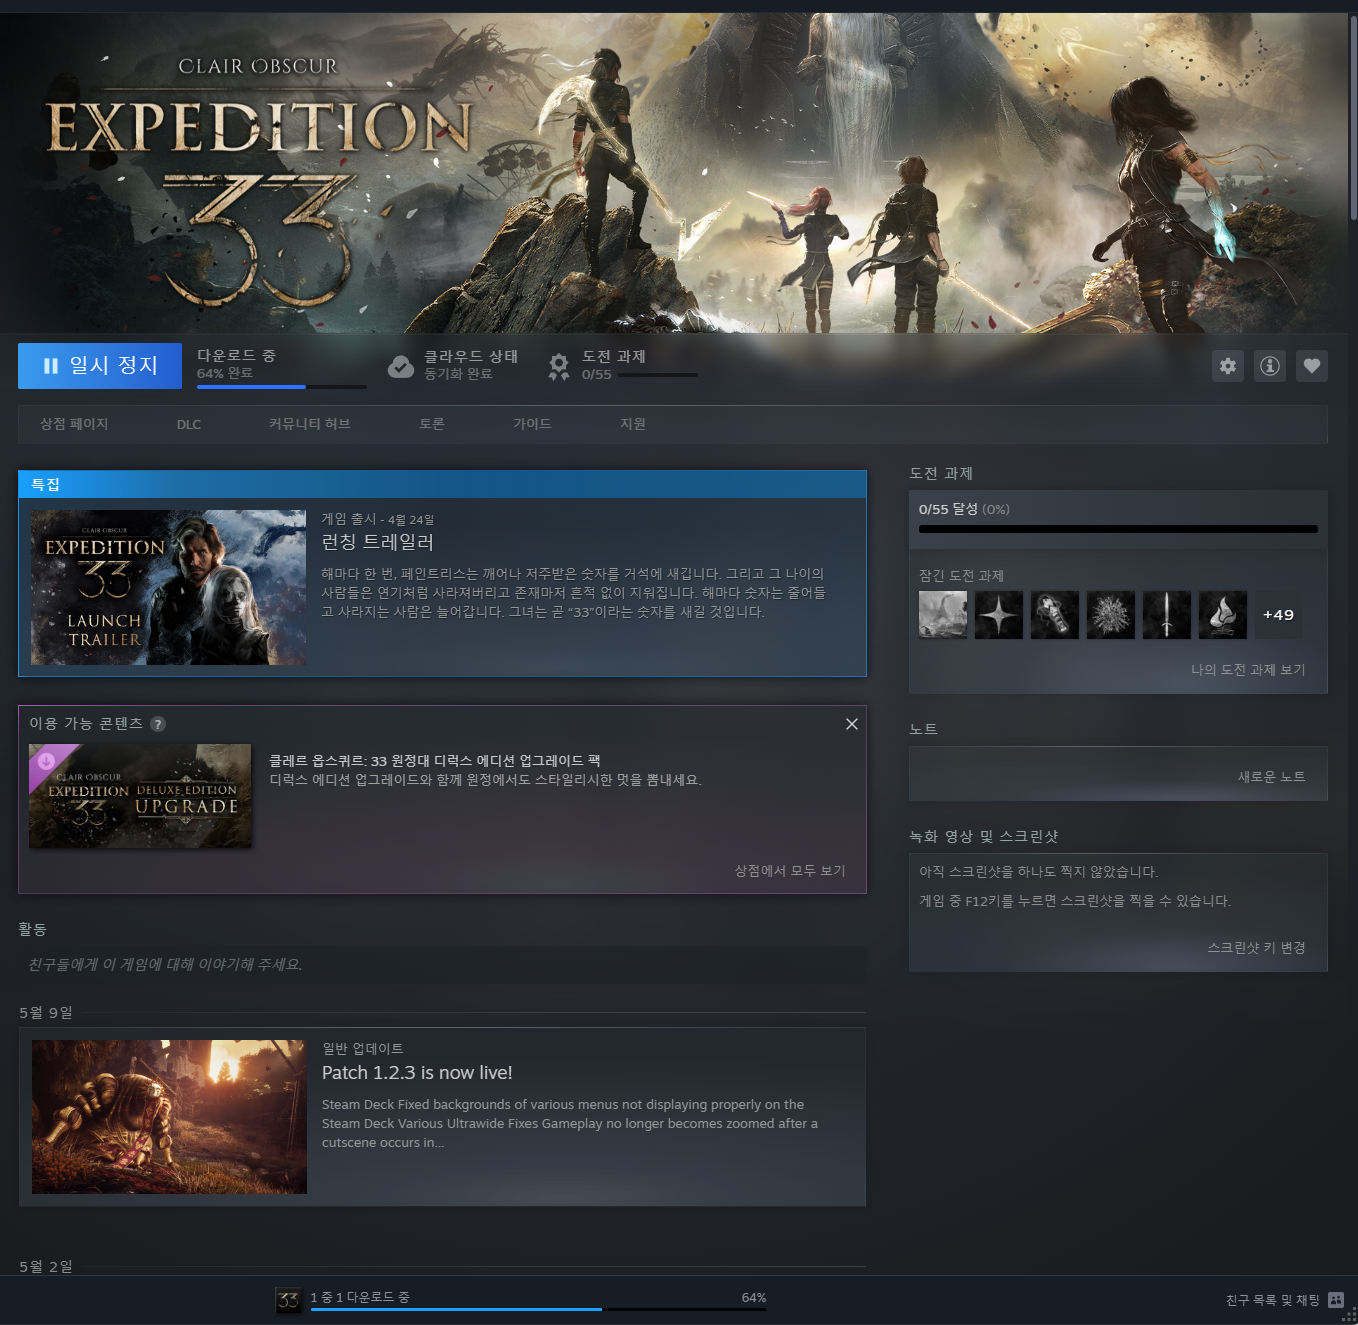Viewport: 1358px width, 1325px height.
Task: Open the first locked achievement thumbnail
Action: [x=943, y=614]
